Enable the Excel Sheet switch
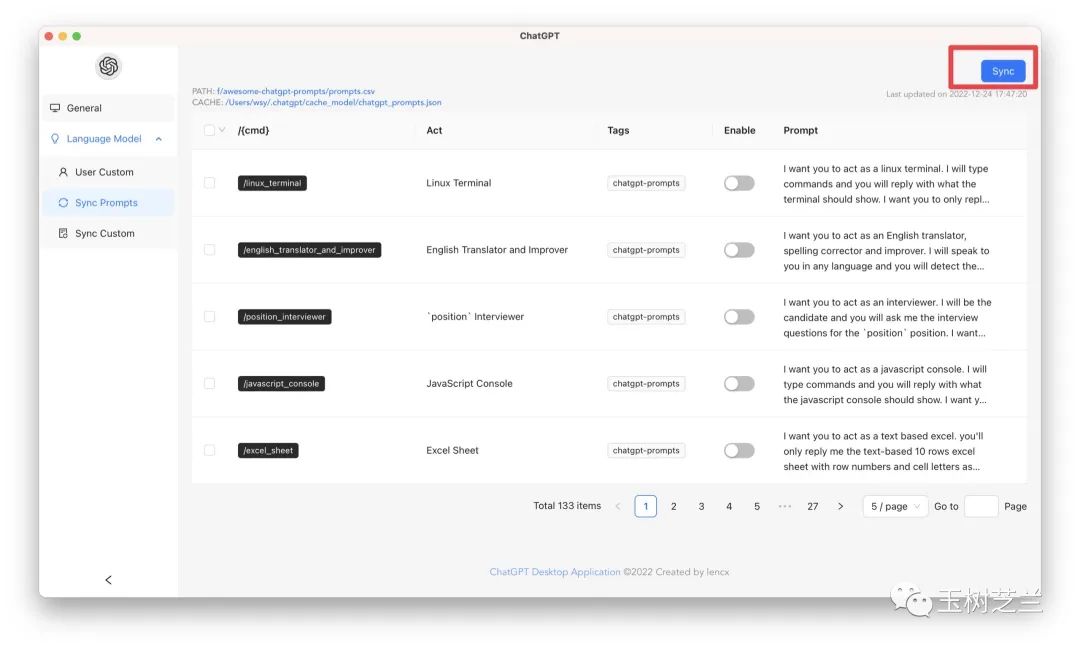Image resolution: width=1080 pixels, height=649 pixels. [739, 451]
